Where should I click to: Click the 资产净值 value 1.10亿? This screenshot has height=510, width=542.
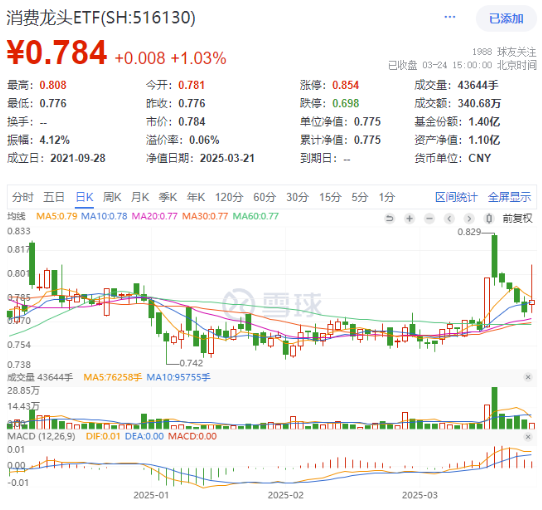pos(484,140)
